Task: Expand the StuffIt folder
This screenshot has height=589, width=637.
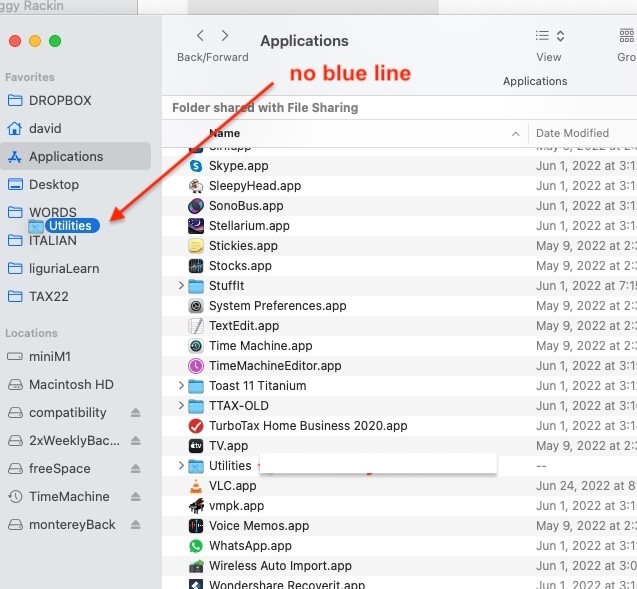Action: pos(181,286)
